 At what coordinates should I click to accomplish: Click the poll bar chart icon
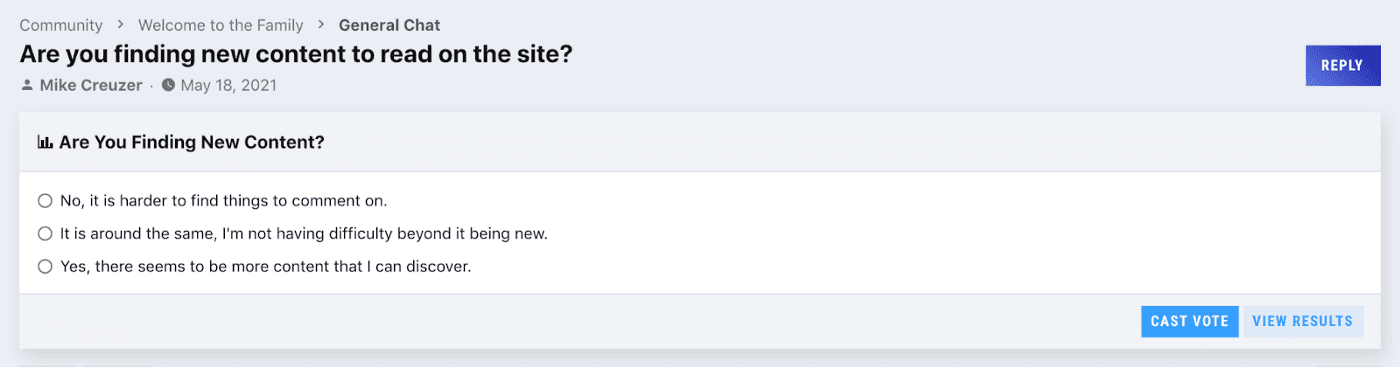(45, 143)
